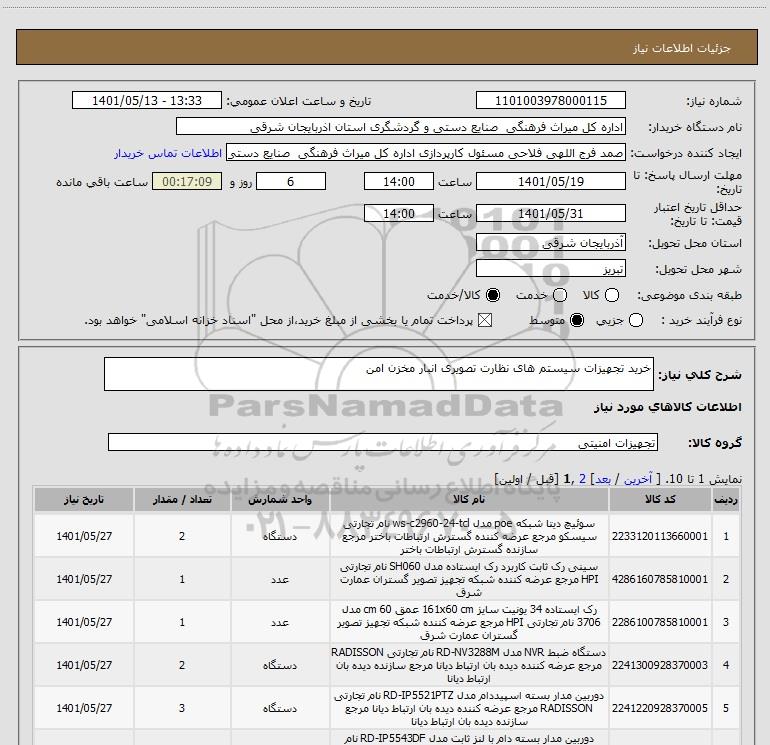The width and height of the screenshot is (770, 745).
Task: Click the تعداد / مقدار column header
Action: 182,499
